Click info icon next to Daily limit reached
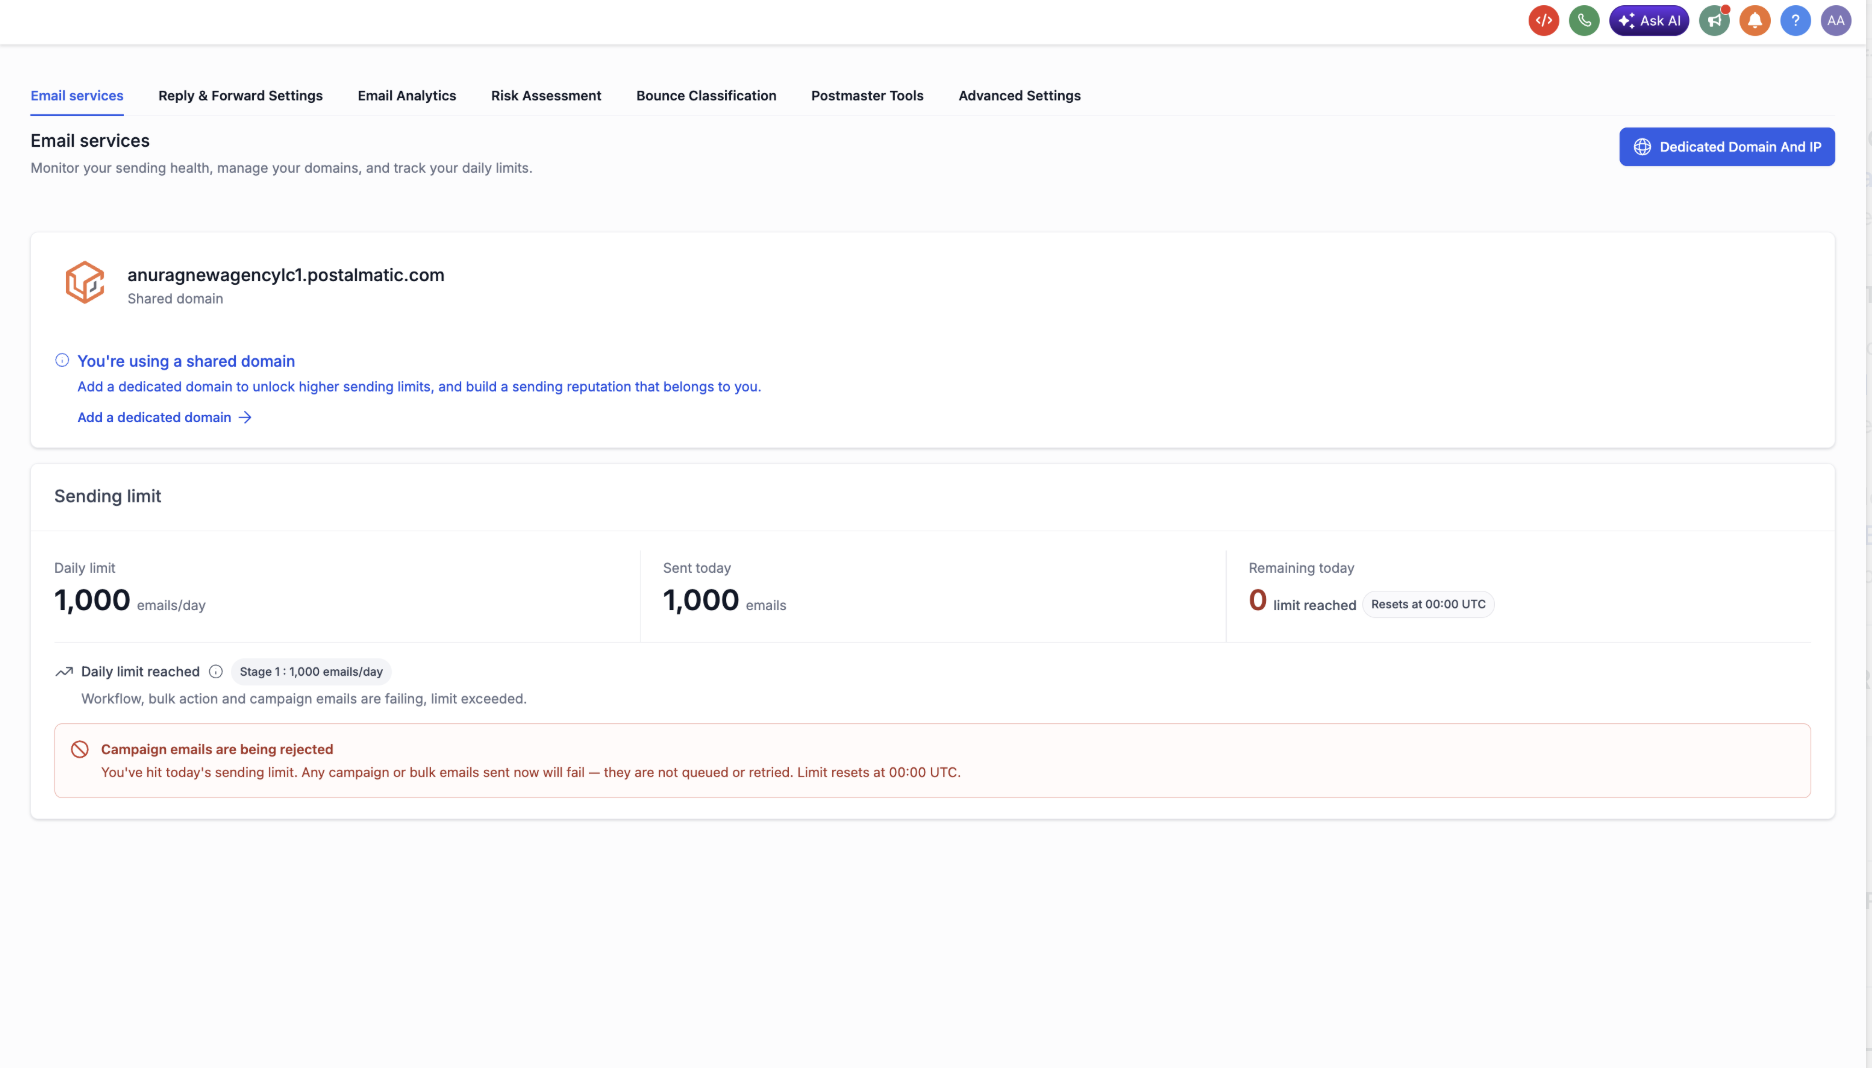The image size is (1872, 1068). 216,672
